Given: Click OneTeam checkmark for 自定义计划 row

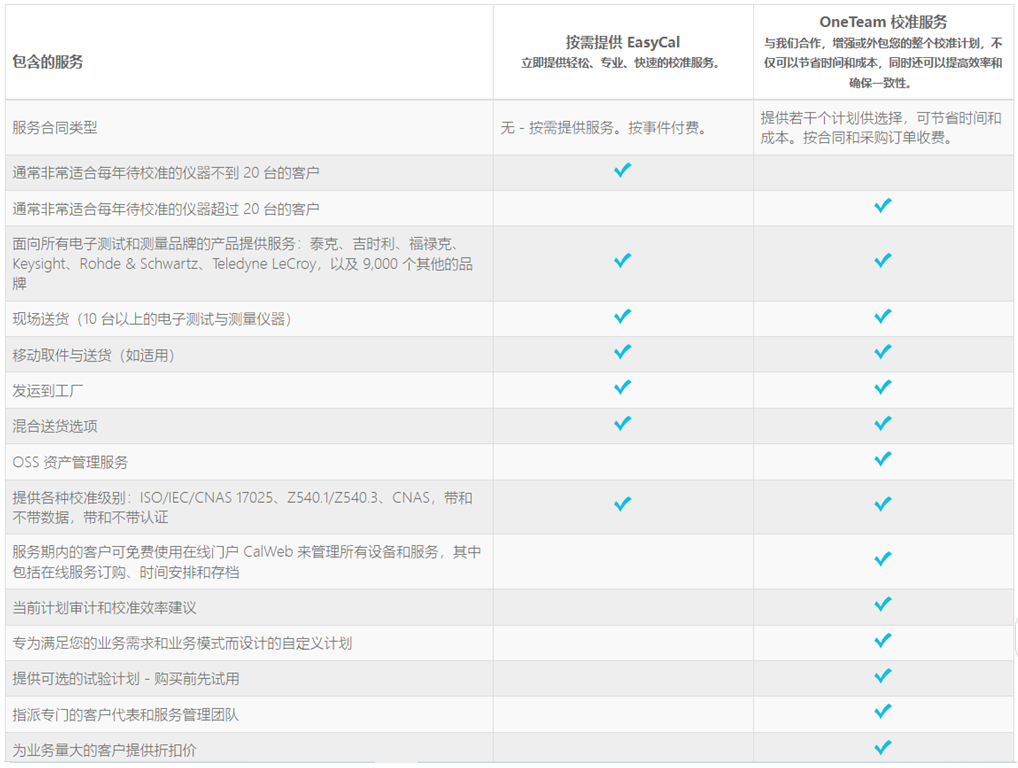Looking at the screenshot, I should (x=882, y=641).
